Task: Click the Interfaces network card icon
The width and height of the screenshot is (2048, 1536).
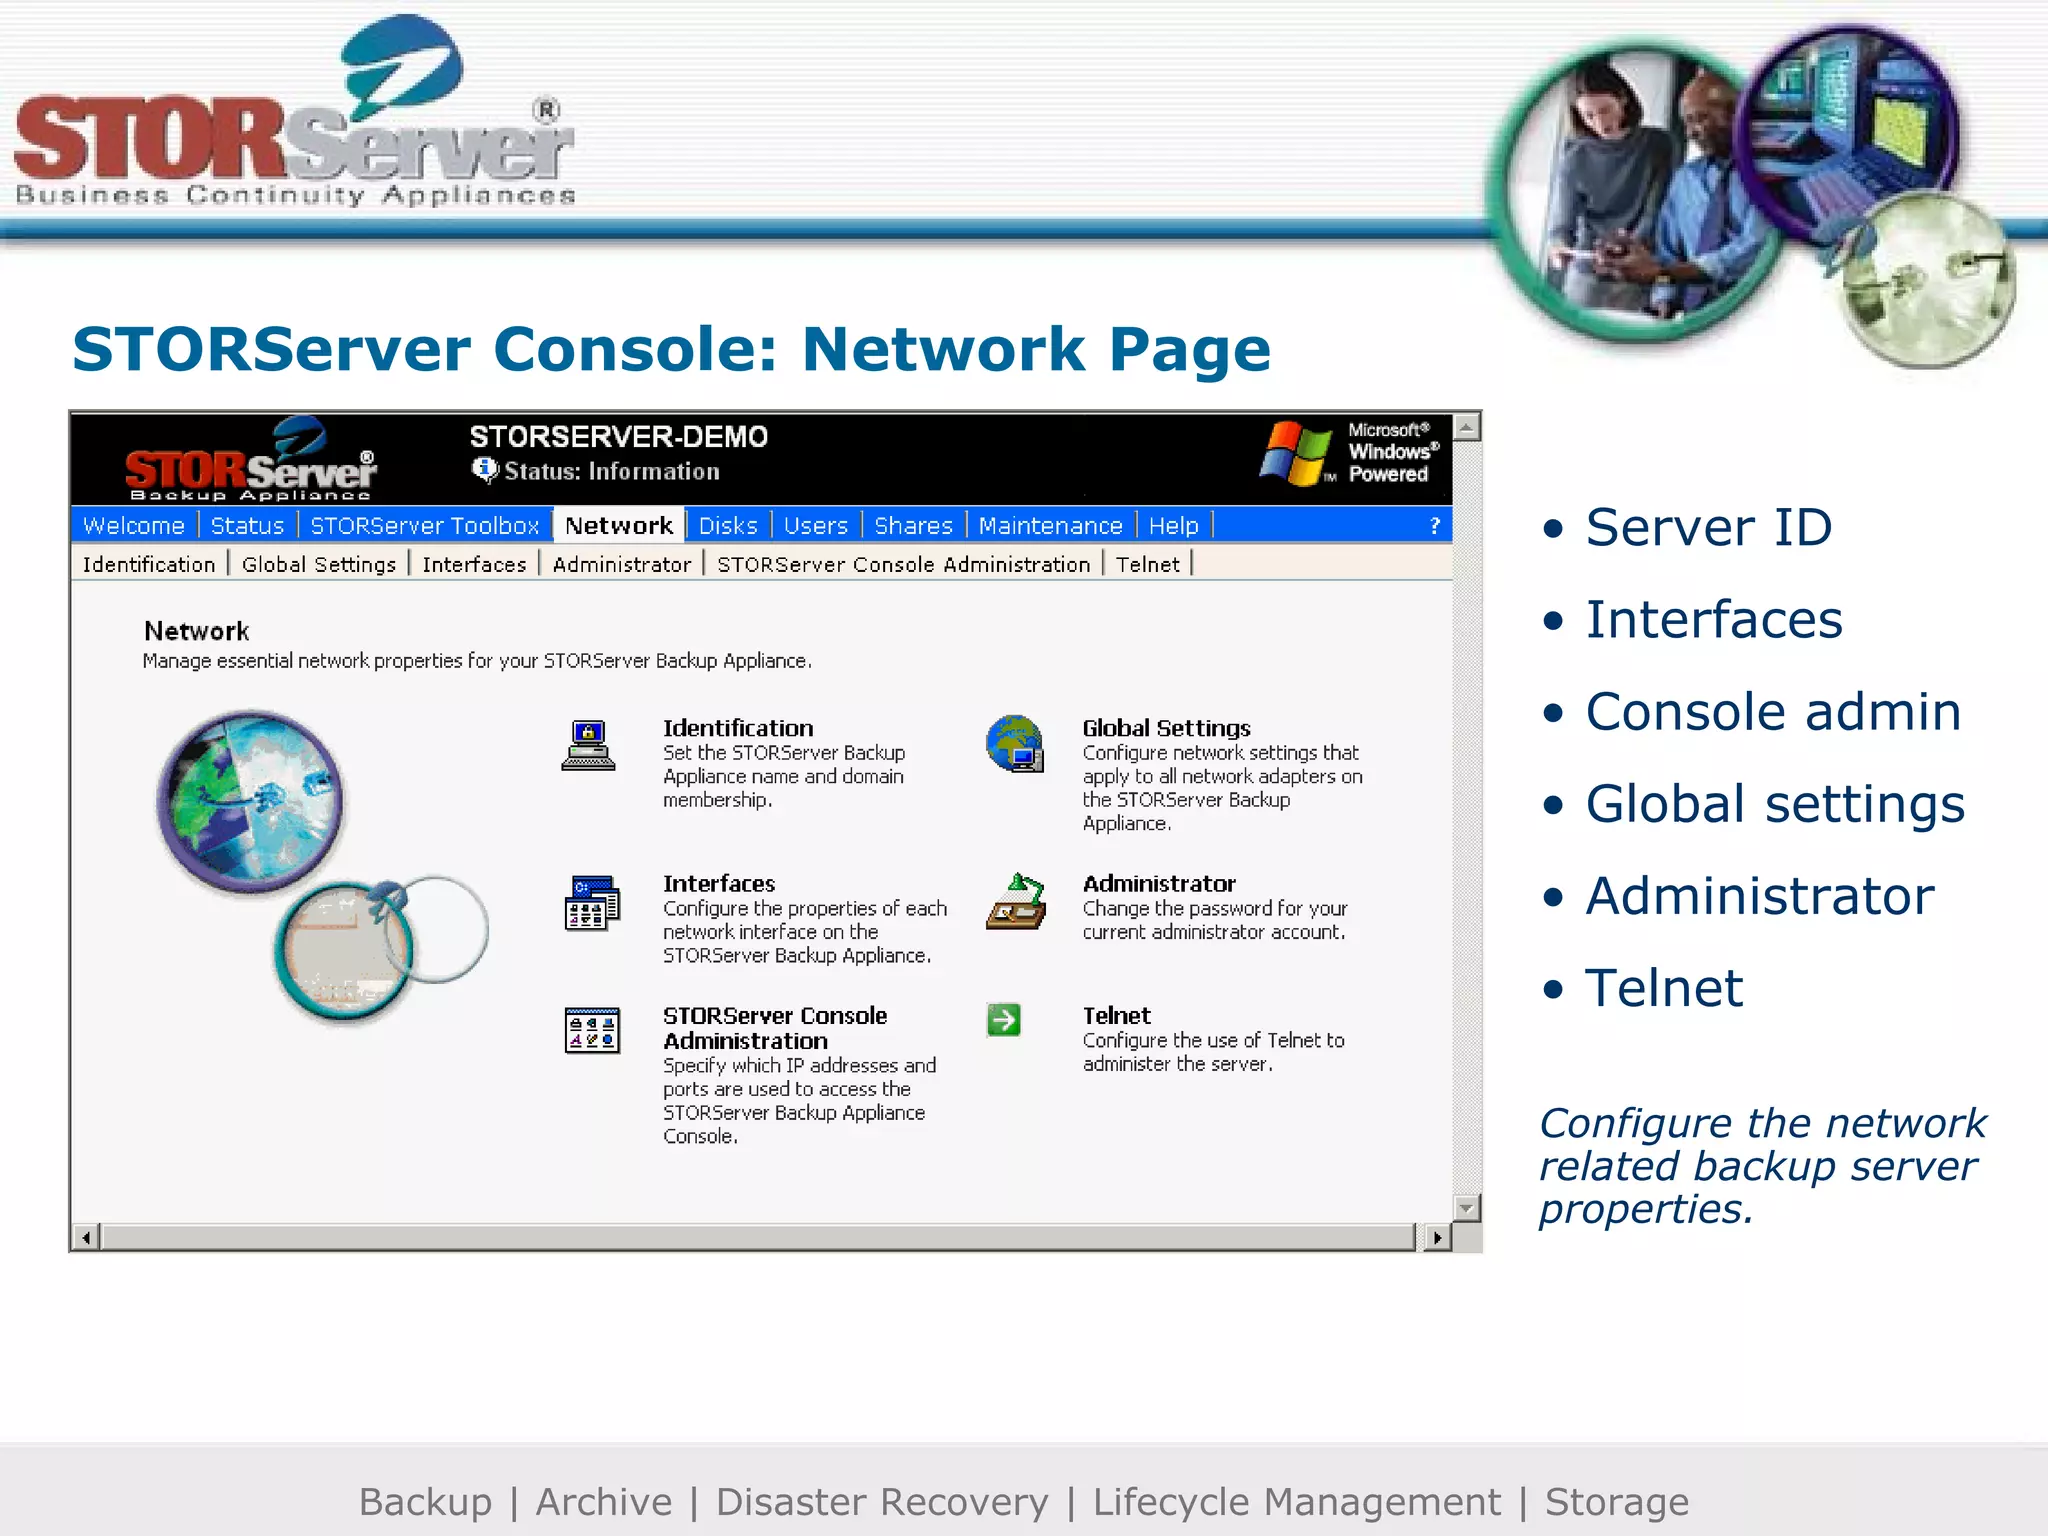Action: click(592, 903)
